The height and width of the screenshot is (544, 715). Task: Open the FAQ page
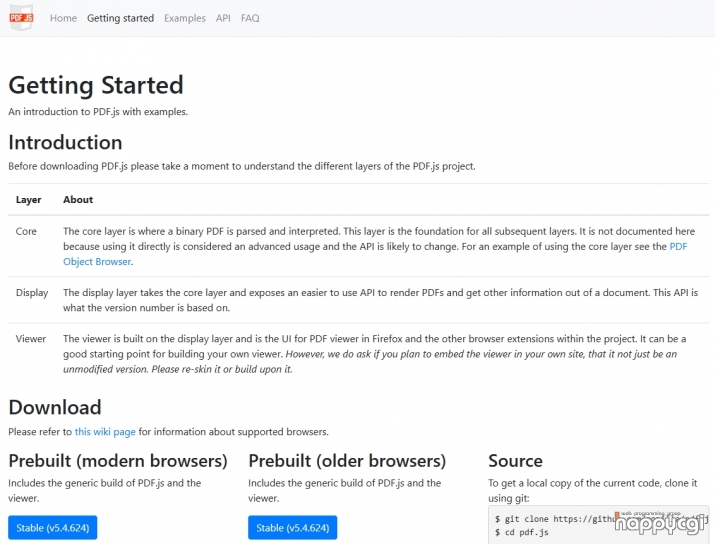click(x=250, y=18)
